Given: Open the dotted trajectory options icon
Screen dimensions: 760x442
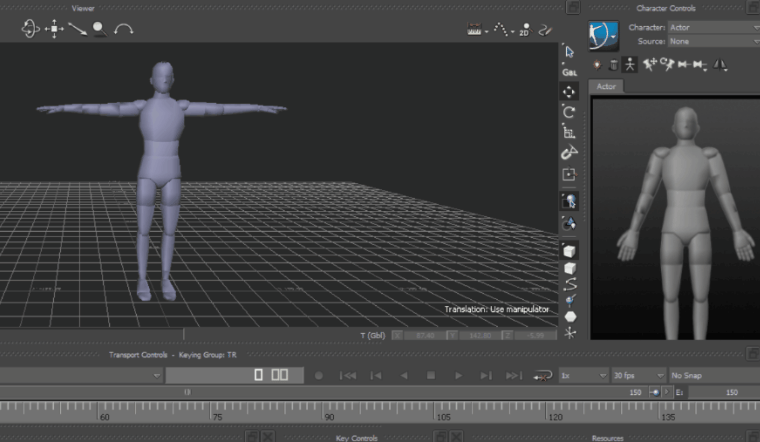Looking at the screenshot, I should click(x=503, y=30).
